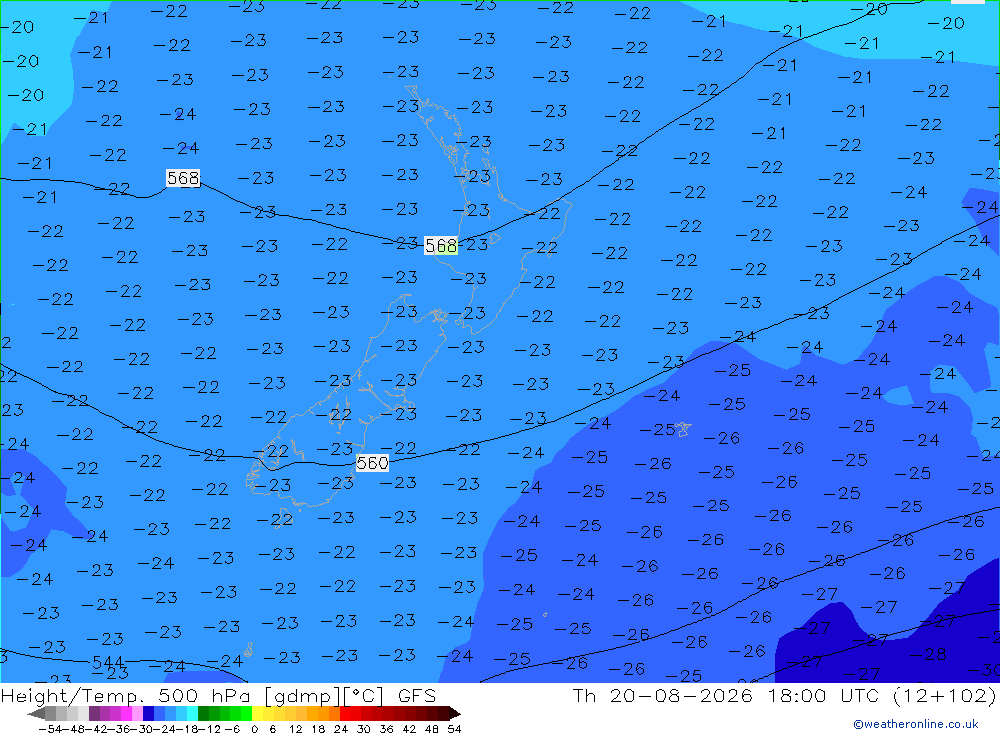1000x733 pixels.
Task: Click the highlighted 568 contour label over North Island
Action: [441, 246]
